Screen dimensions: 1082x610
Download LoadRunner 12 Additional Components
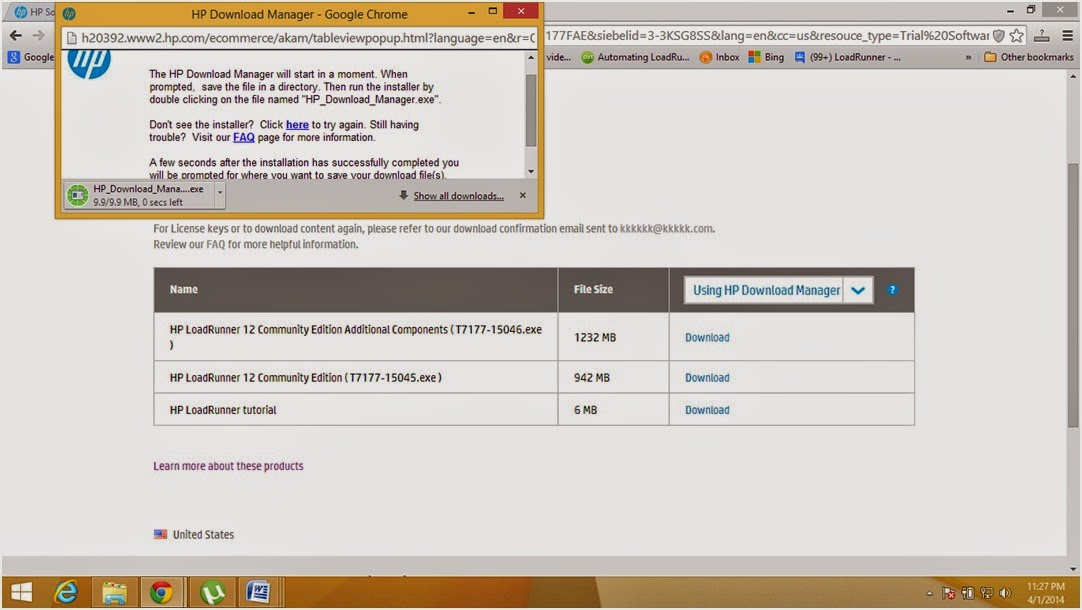tap(707, 337)
